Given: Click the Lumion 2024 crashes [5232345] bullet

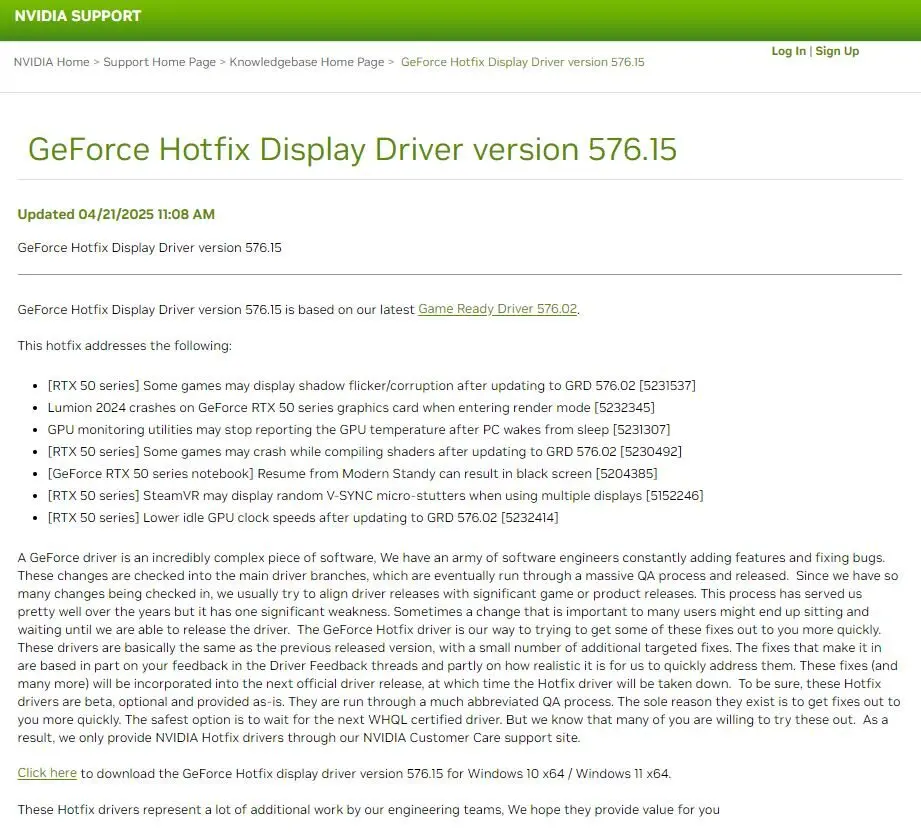Looking at the screenshot, I should click(351, 408).
